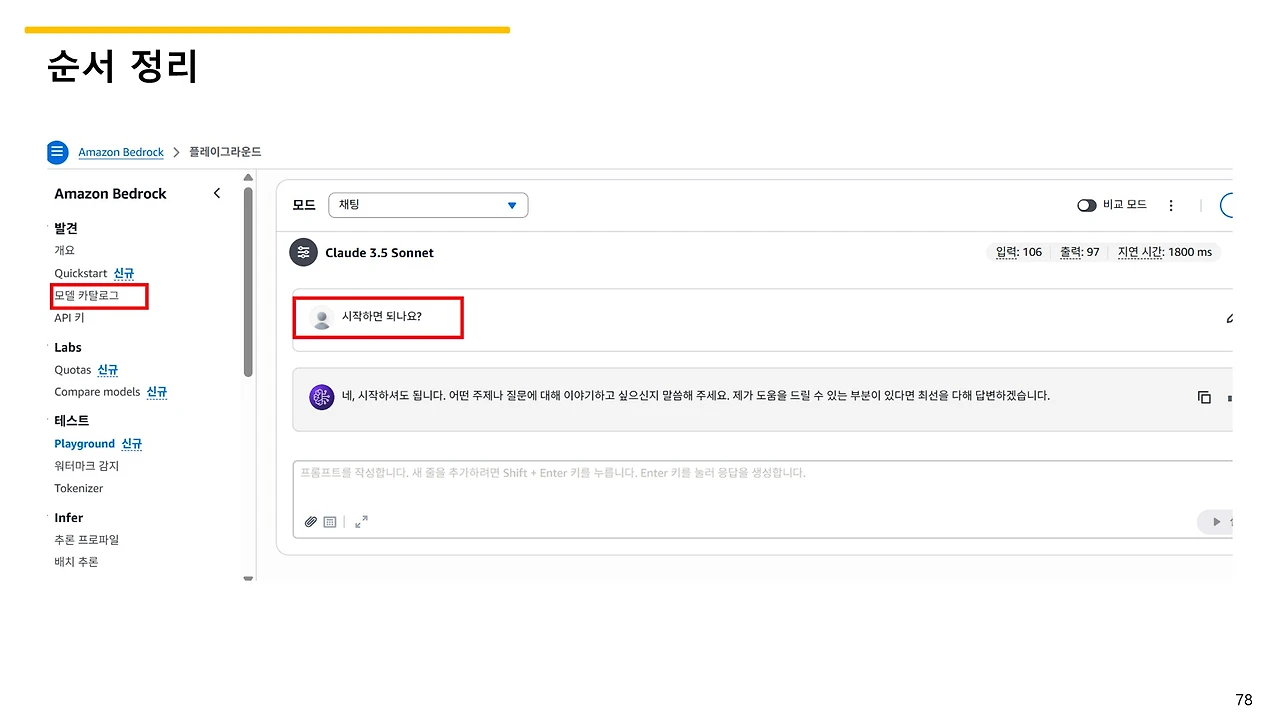The width and height of the screenshot is (1280, 720).
Task: Edit the user message with the pencil icon
Action: pos(1229,319)
